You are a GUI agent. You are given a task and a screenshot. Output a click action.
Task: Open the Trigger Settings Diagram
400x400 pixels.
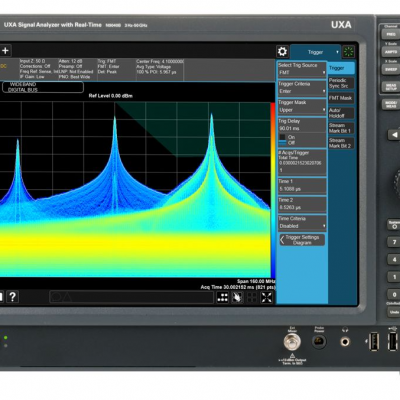click(x=302, y=240)
